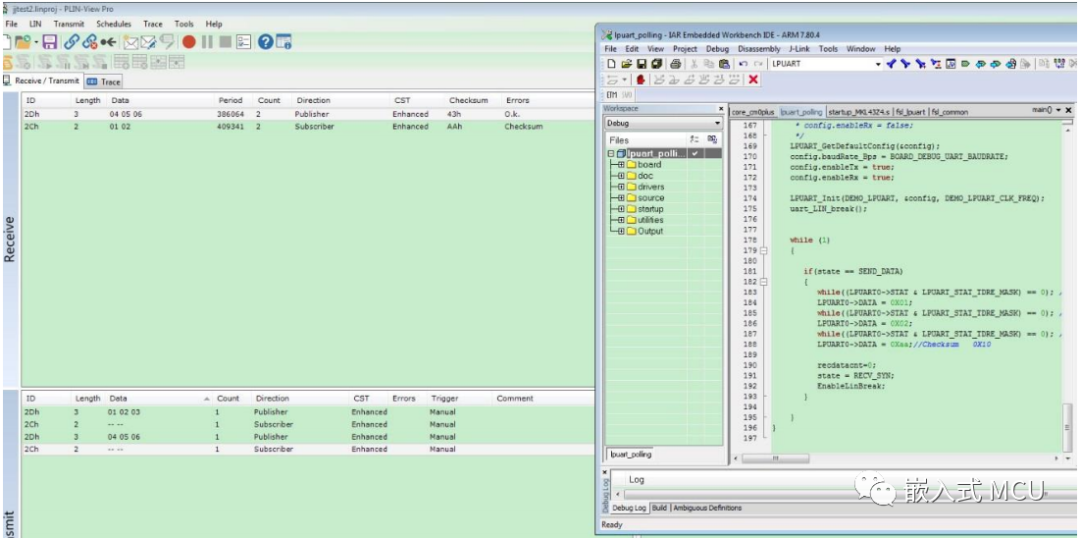Image resolution: width=1080 pixels, height=538 pixels.
Task: Open the Project menu in IAR
Action: tap(685, 49)
